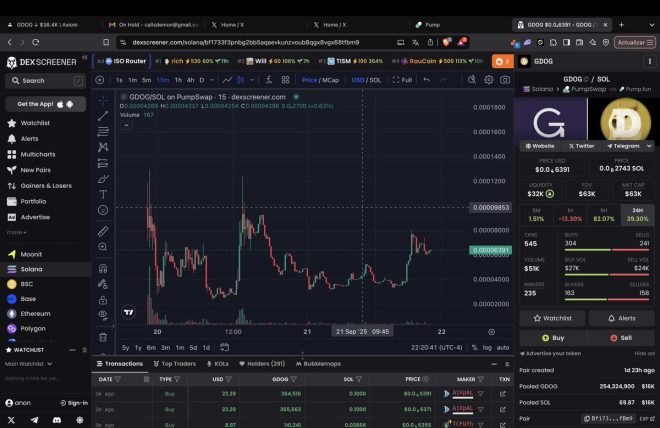This screenshot has height=428, width=660.
Task: Click the Search field in sidebar
Action: pos(45,80)
